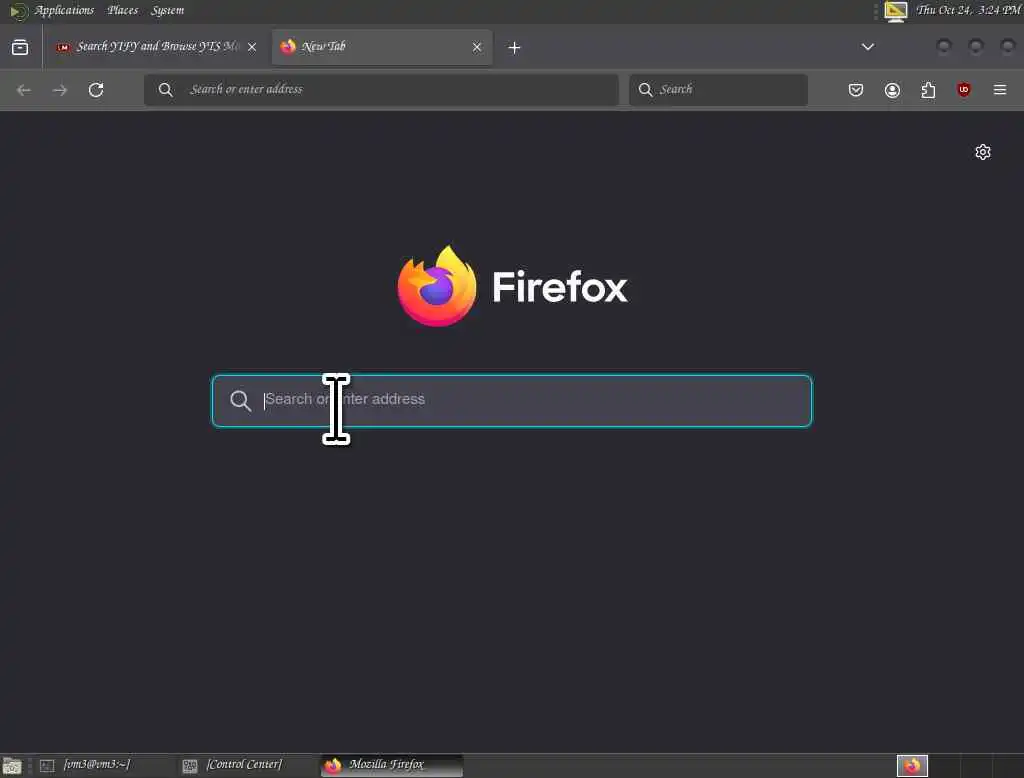Open the Firefox account icon
The height and width of the screenshot is (778, 1024).
click(x=892, y=89)
